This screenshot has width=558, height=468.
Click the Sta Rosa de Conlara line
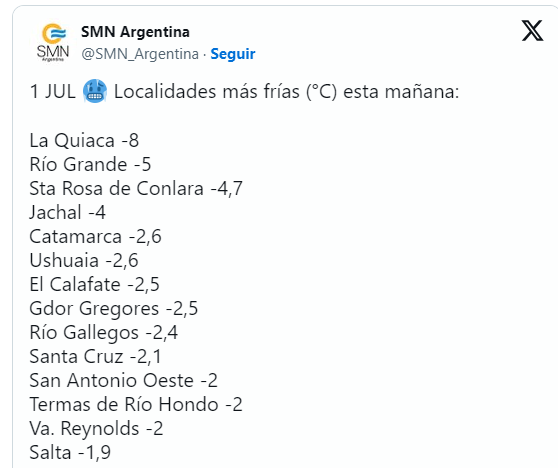pyautogui.click(x=136, y=188)
